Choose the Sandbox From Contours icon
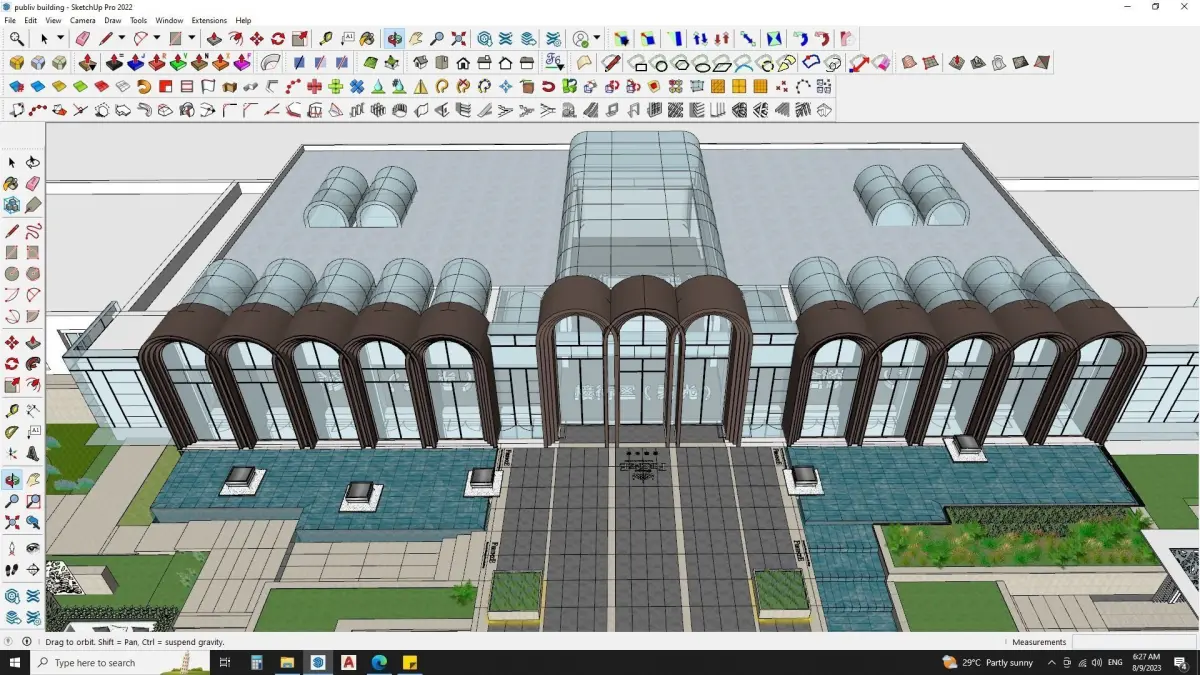 [x=909, y=62]
